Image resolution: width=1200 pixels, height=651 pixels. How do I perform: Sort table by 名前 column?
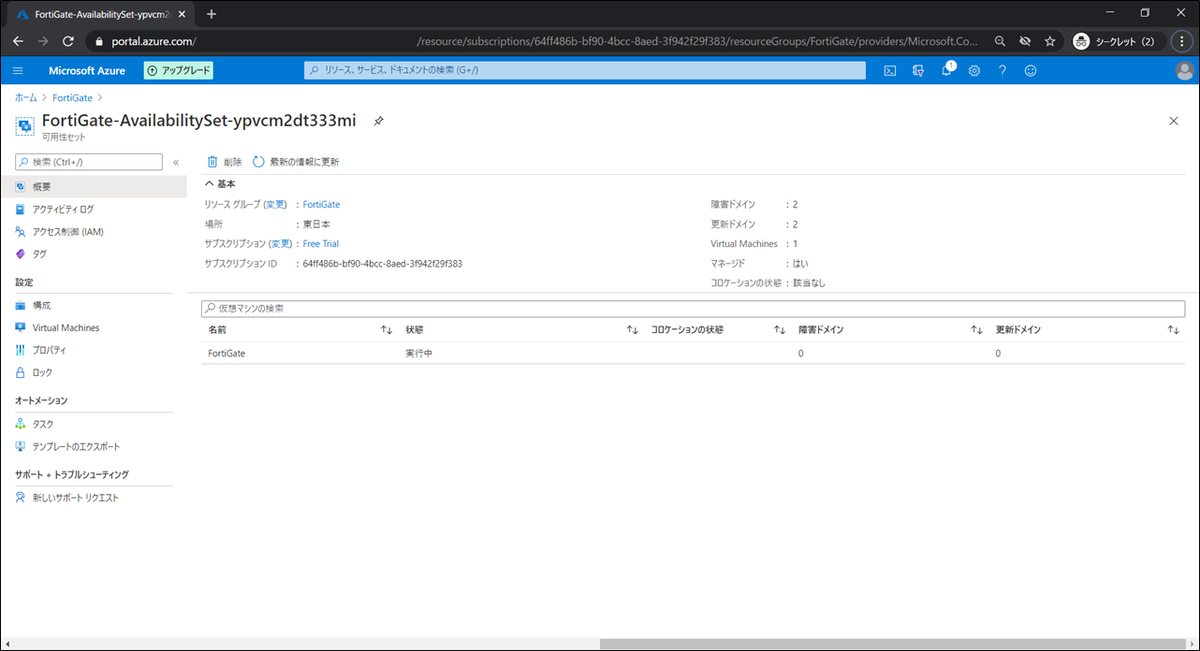pos(386,330)
